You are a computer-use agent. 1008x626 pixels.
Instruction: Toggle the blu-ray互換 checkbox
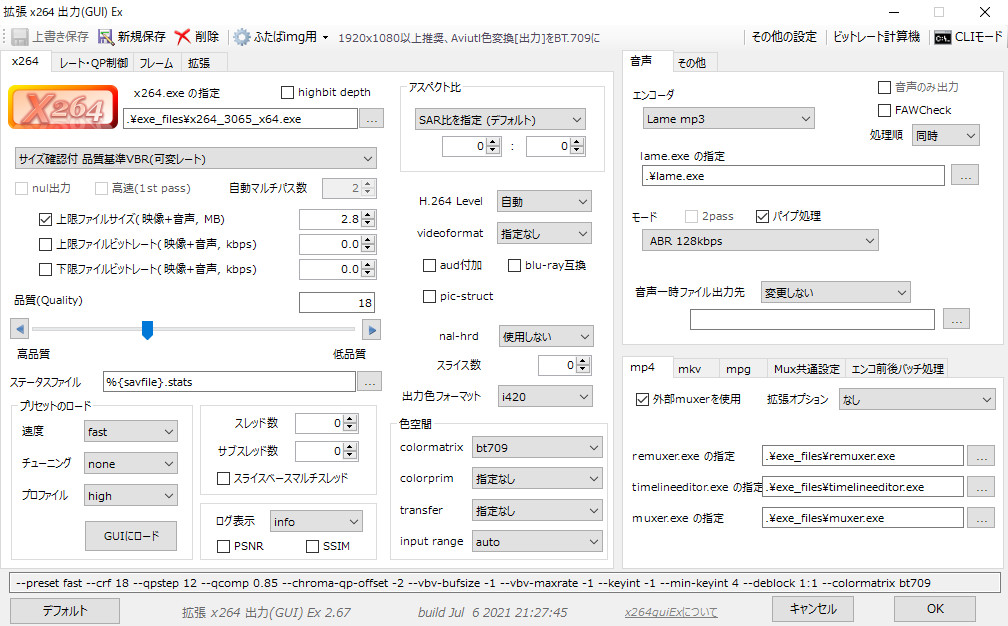(x=515, y=266)
